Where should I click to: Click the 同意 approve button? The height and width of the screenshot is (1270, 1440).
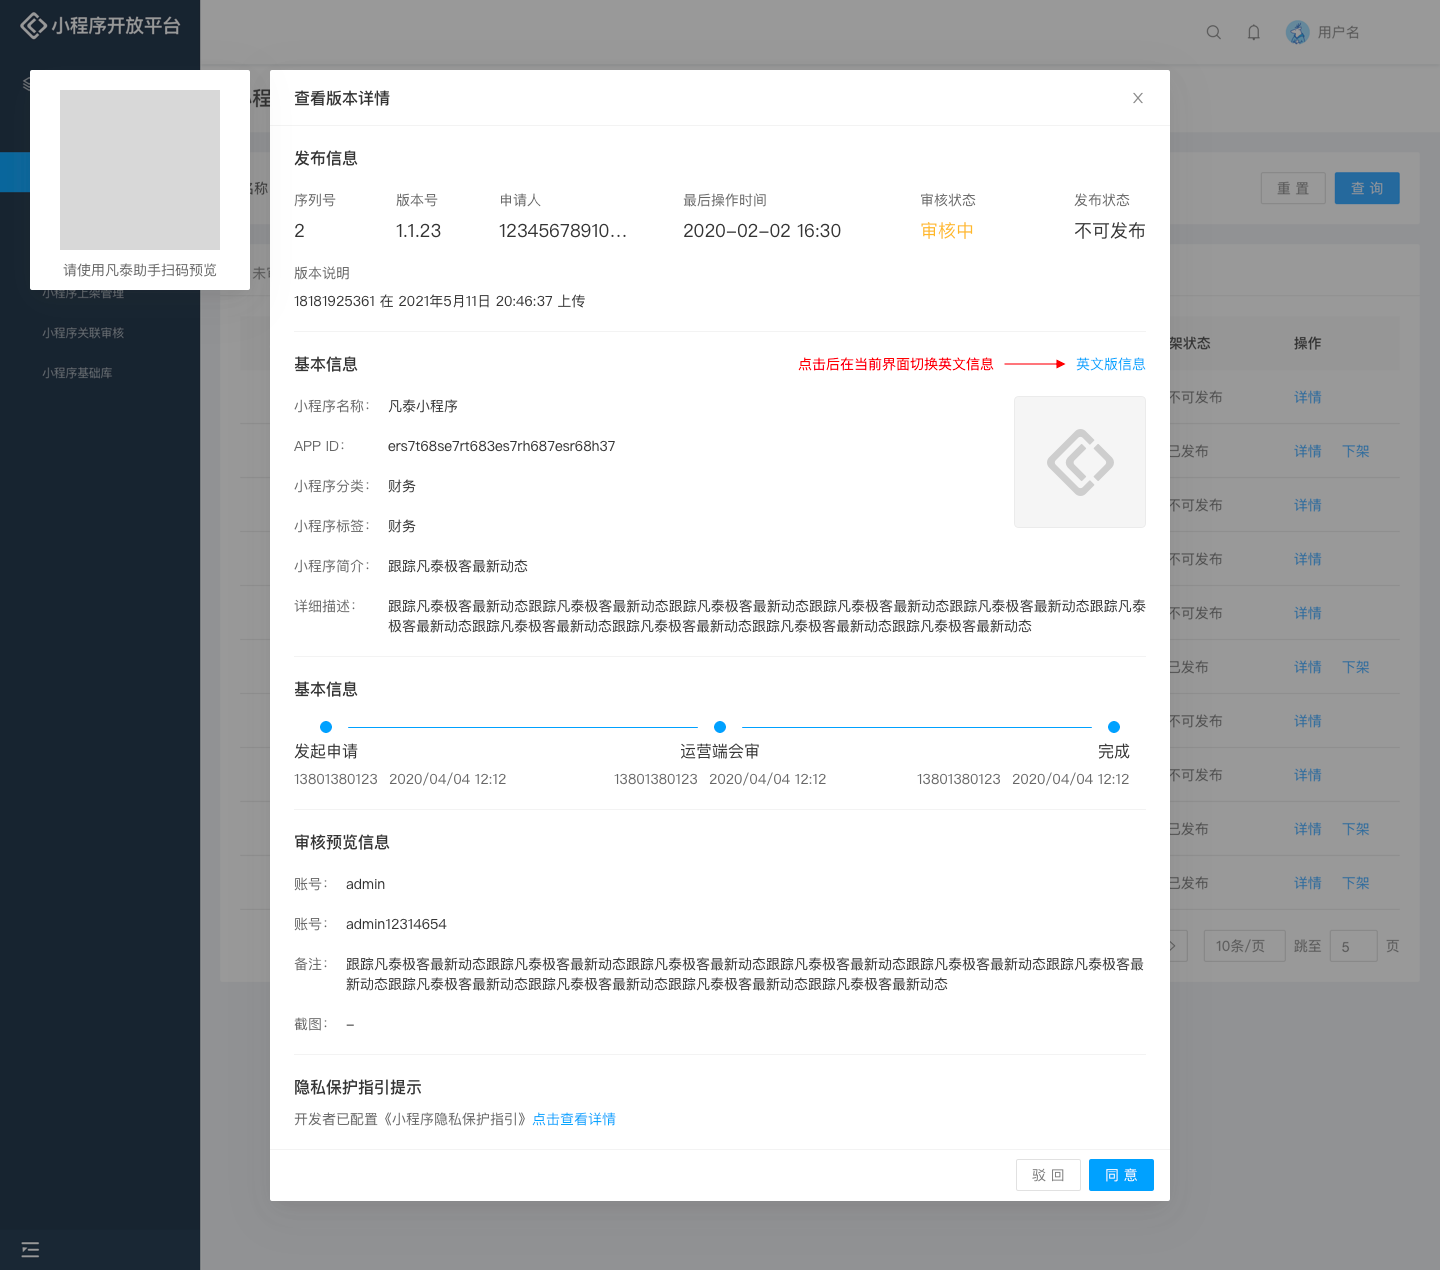pos(1121,1175)
